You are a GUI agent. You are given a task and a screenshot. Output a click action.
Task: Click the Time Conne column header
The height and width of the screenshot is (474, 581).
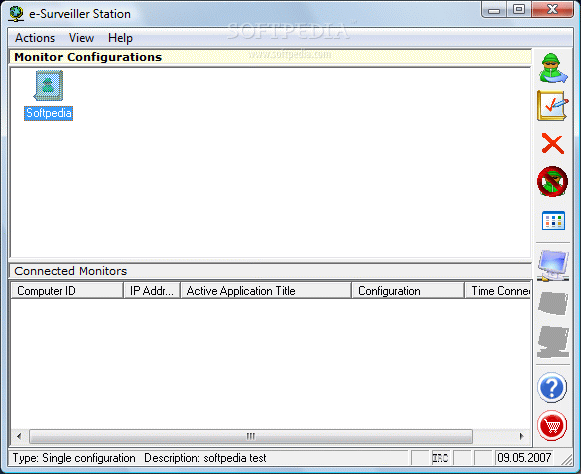[498, 291]
